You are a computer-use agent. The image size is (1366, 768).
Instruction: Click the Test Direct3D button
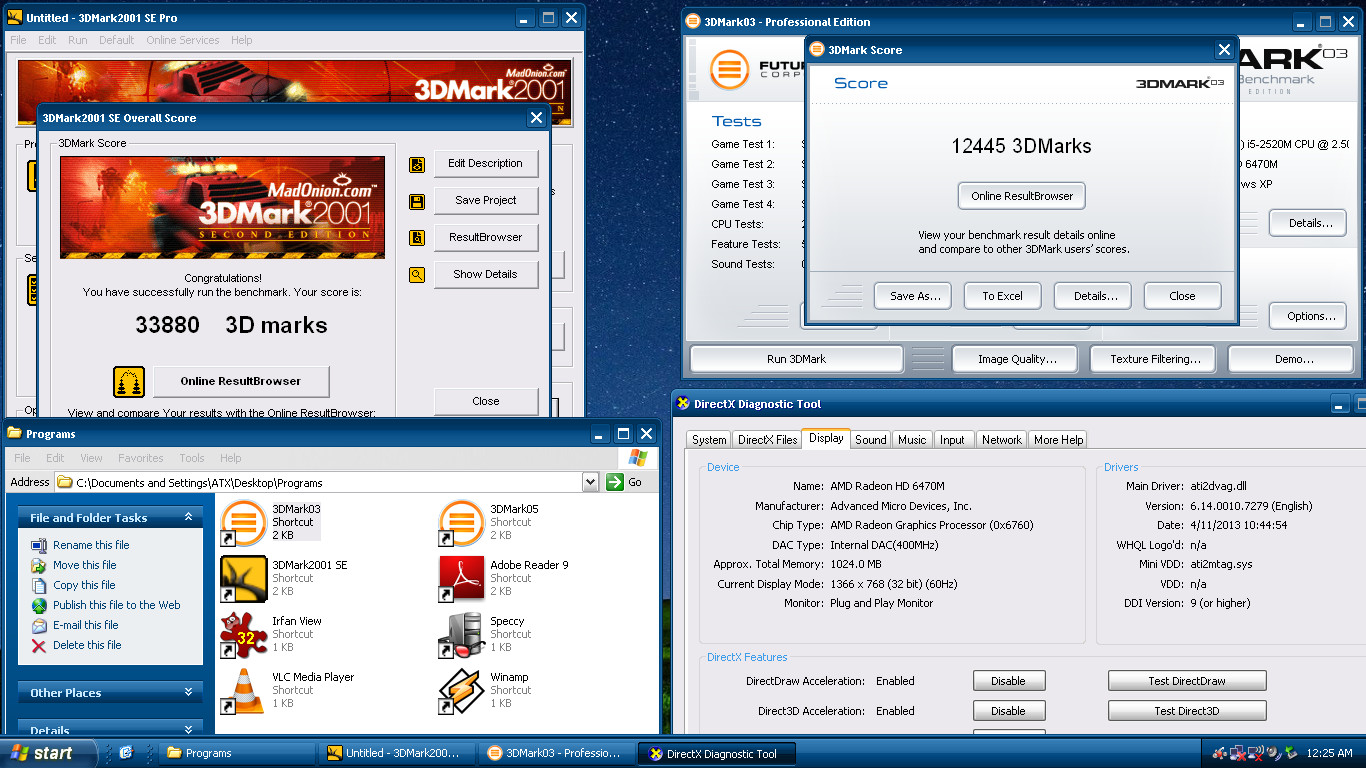pyautogui.click(x=1187, y=711)
